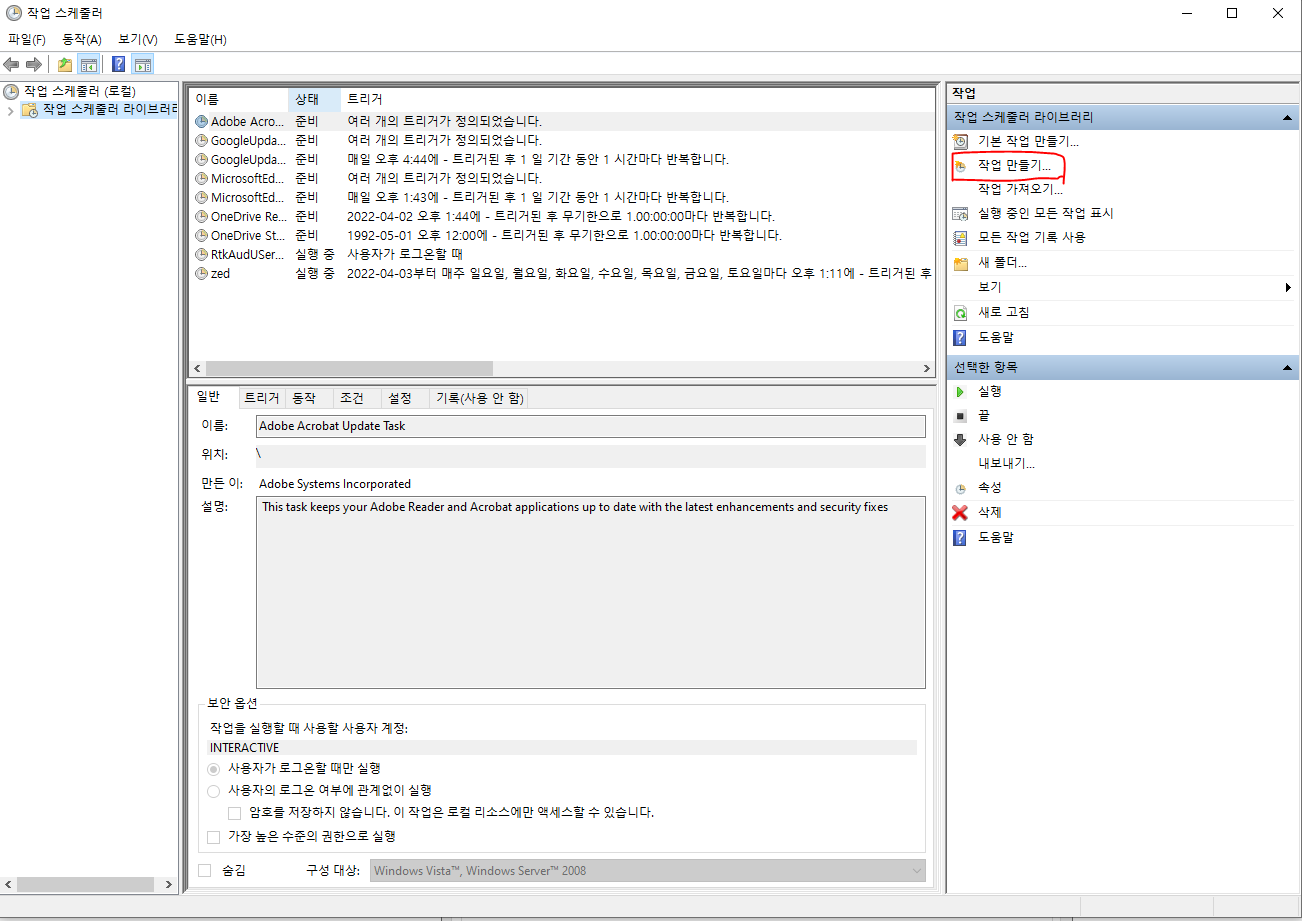The width and height of the screenshot is (1302, 921).
Task: Click the 실행 중인 모든 작업 표시 icon
Action: (x=961, y=214)
